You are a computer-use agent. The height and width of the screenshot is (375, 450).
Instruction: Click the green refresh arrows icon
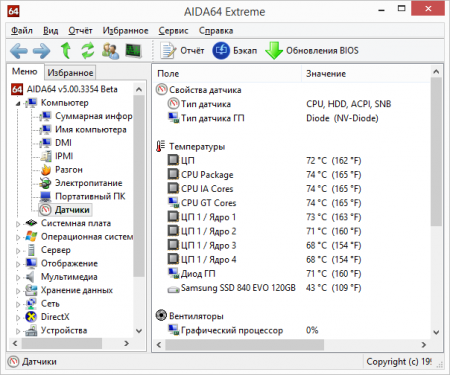[88, 51]
